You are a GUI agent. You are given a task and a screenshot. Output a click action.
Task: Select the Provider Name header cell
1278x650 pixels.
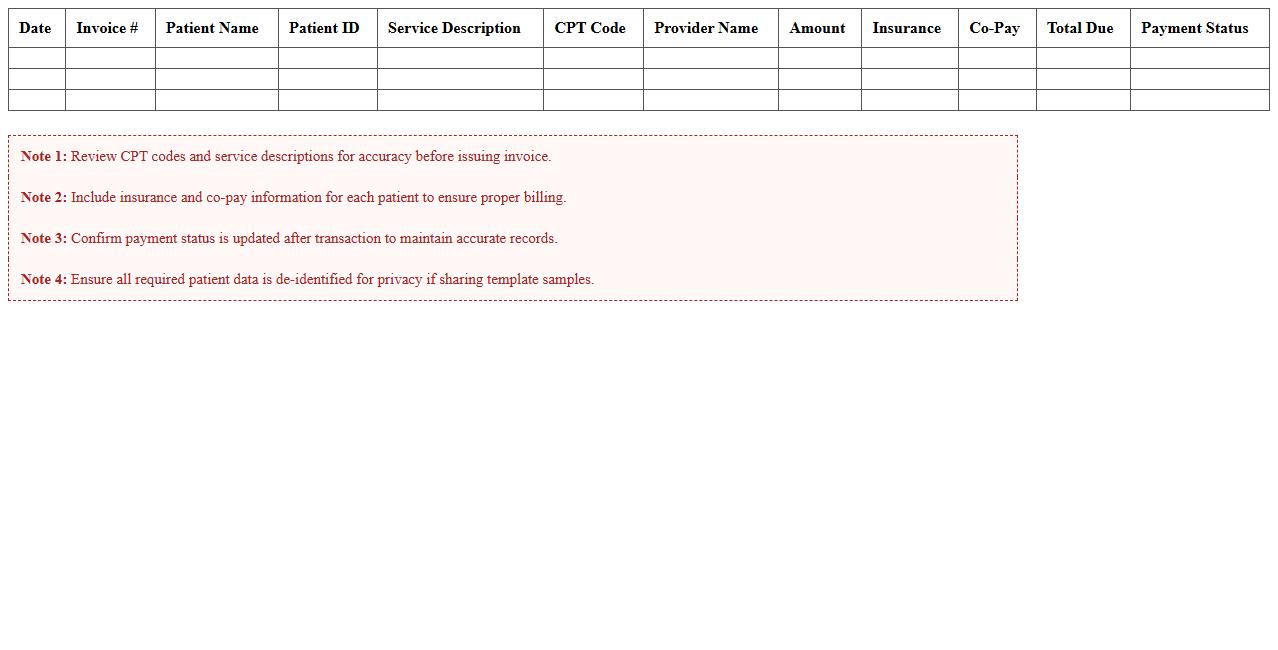(x=706, y=28)
